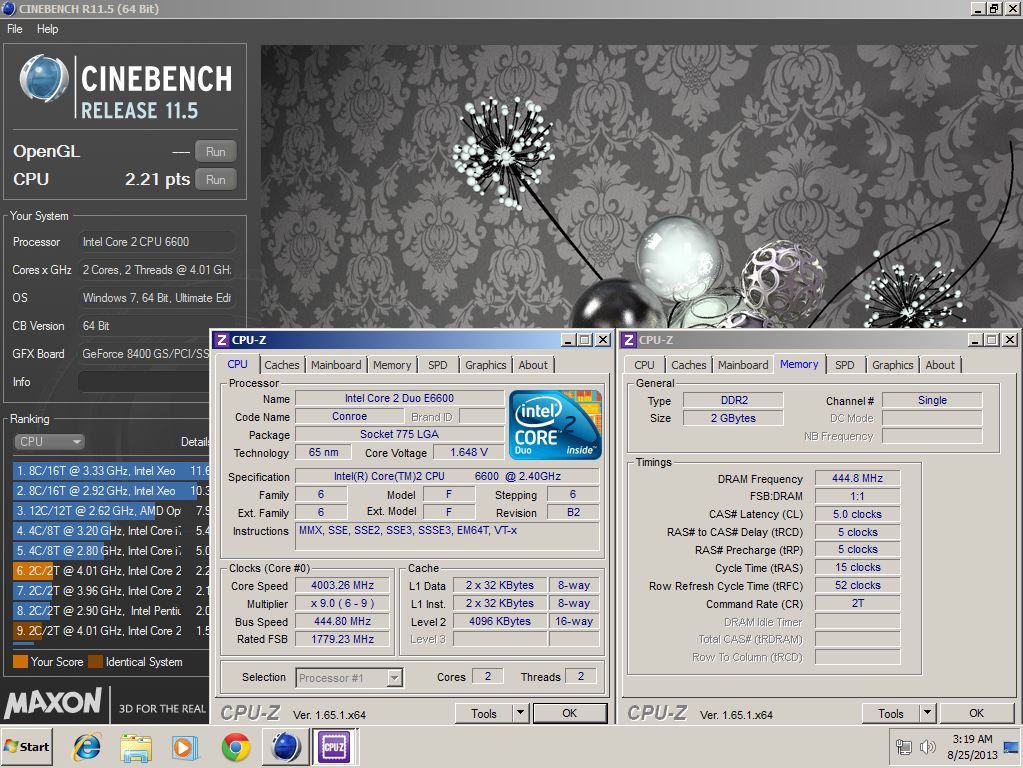
Task: Select ranking row 3 12C/12T @ 2.62 GHz
Action: click(x=112, y=511)
